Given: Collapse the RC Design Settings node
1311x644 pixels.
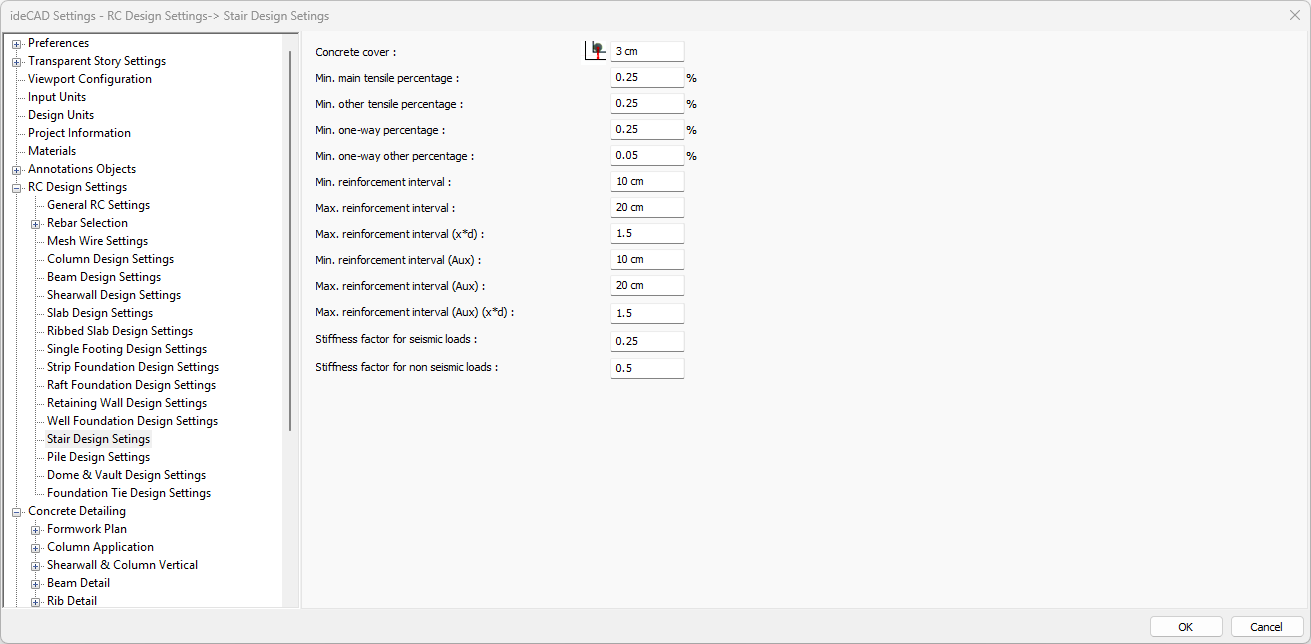Looking at the screenshot, I should [17, 188].
